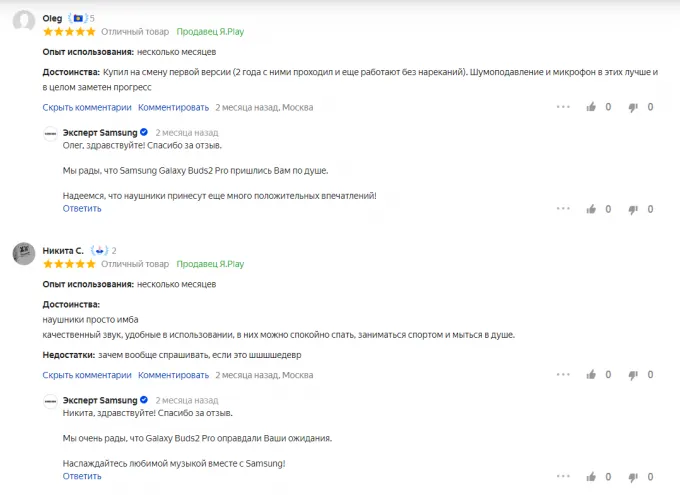The width and height of the screenshot is (680, 495).
Task: Collapse comments under Oleg's review
Action: point(87,108)
